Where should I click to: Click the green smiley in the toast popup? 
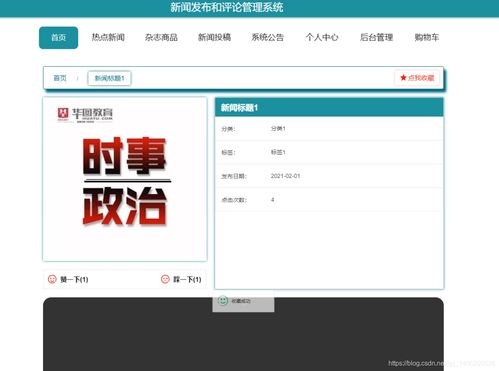pos(223,301)
